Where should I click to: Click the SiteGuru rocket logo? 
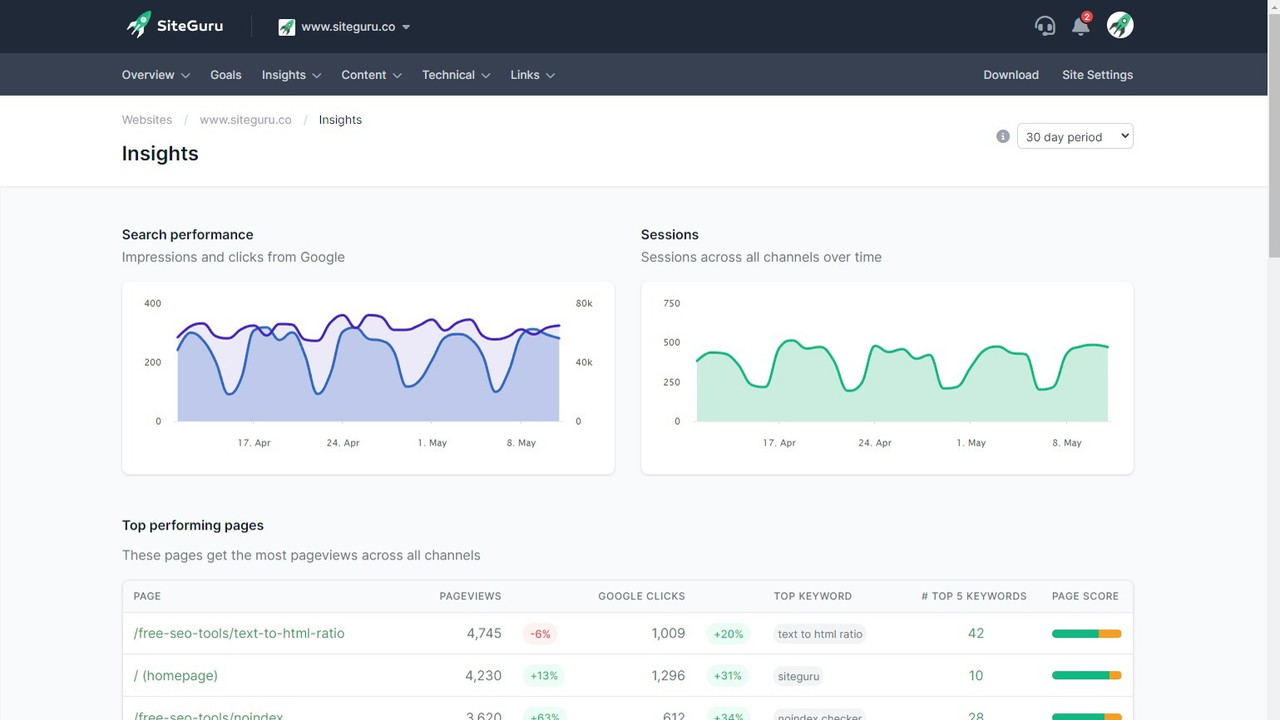[138, 25]
